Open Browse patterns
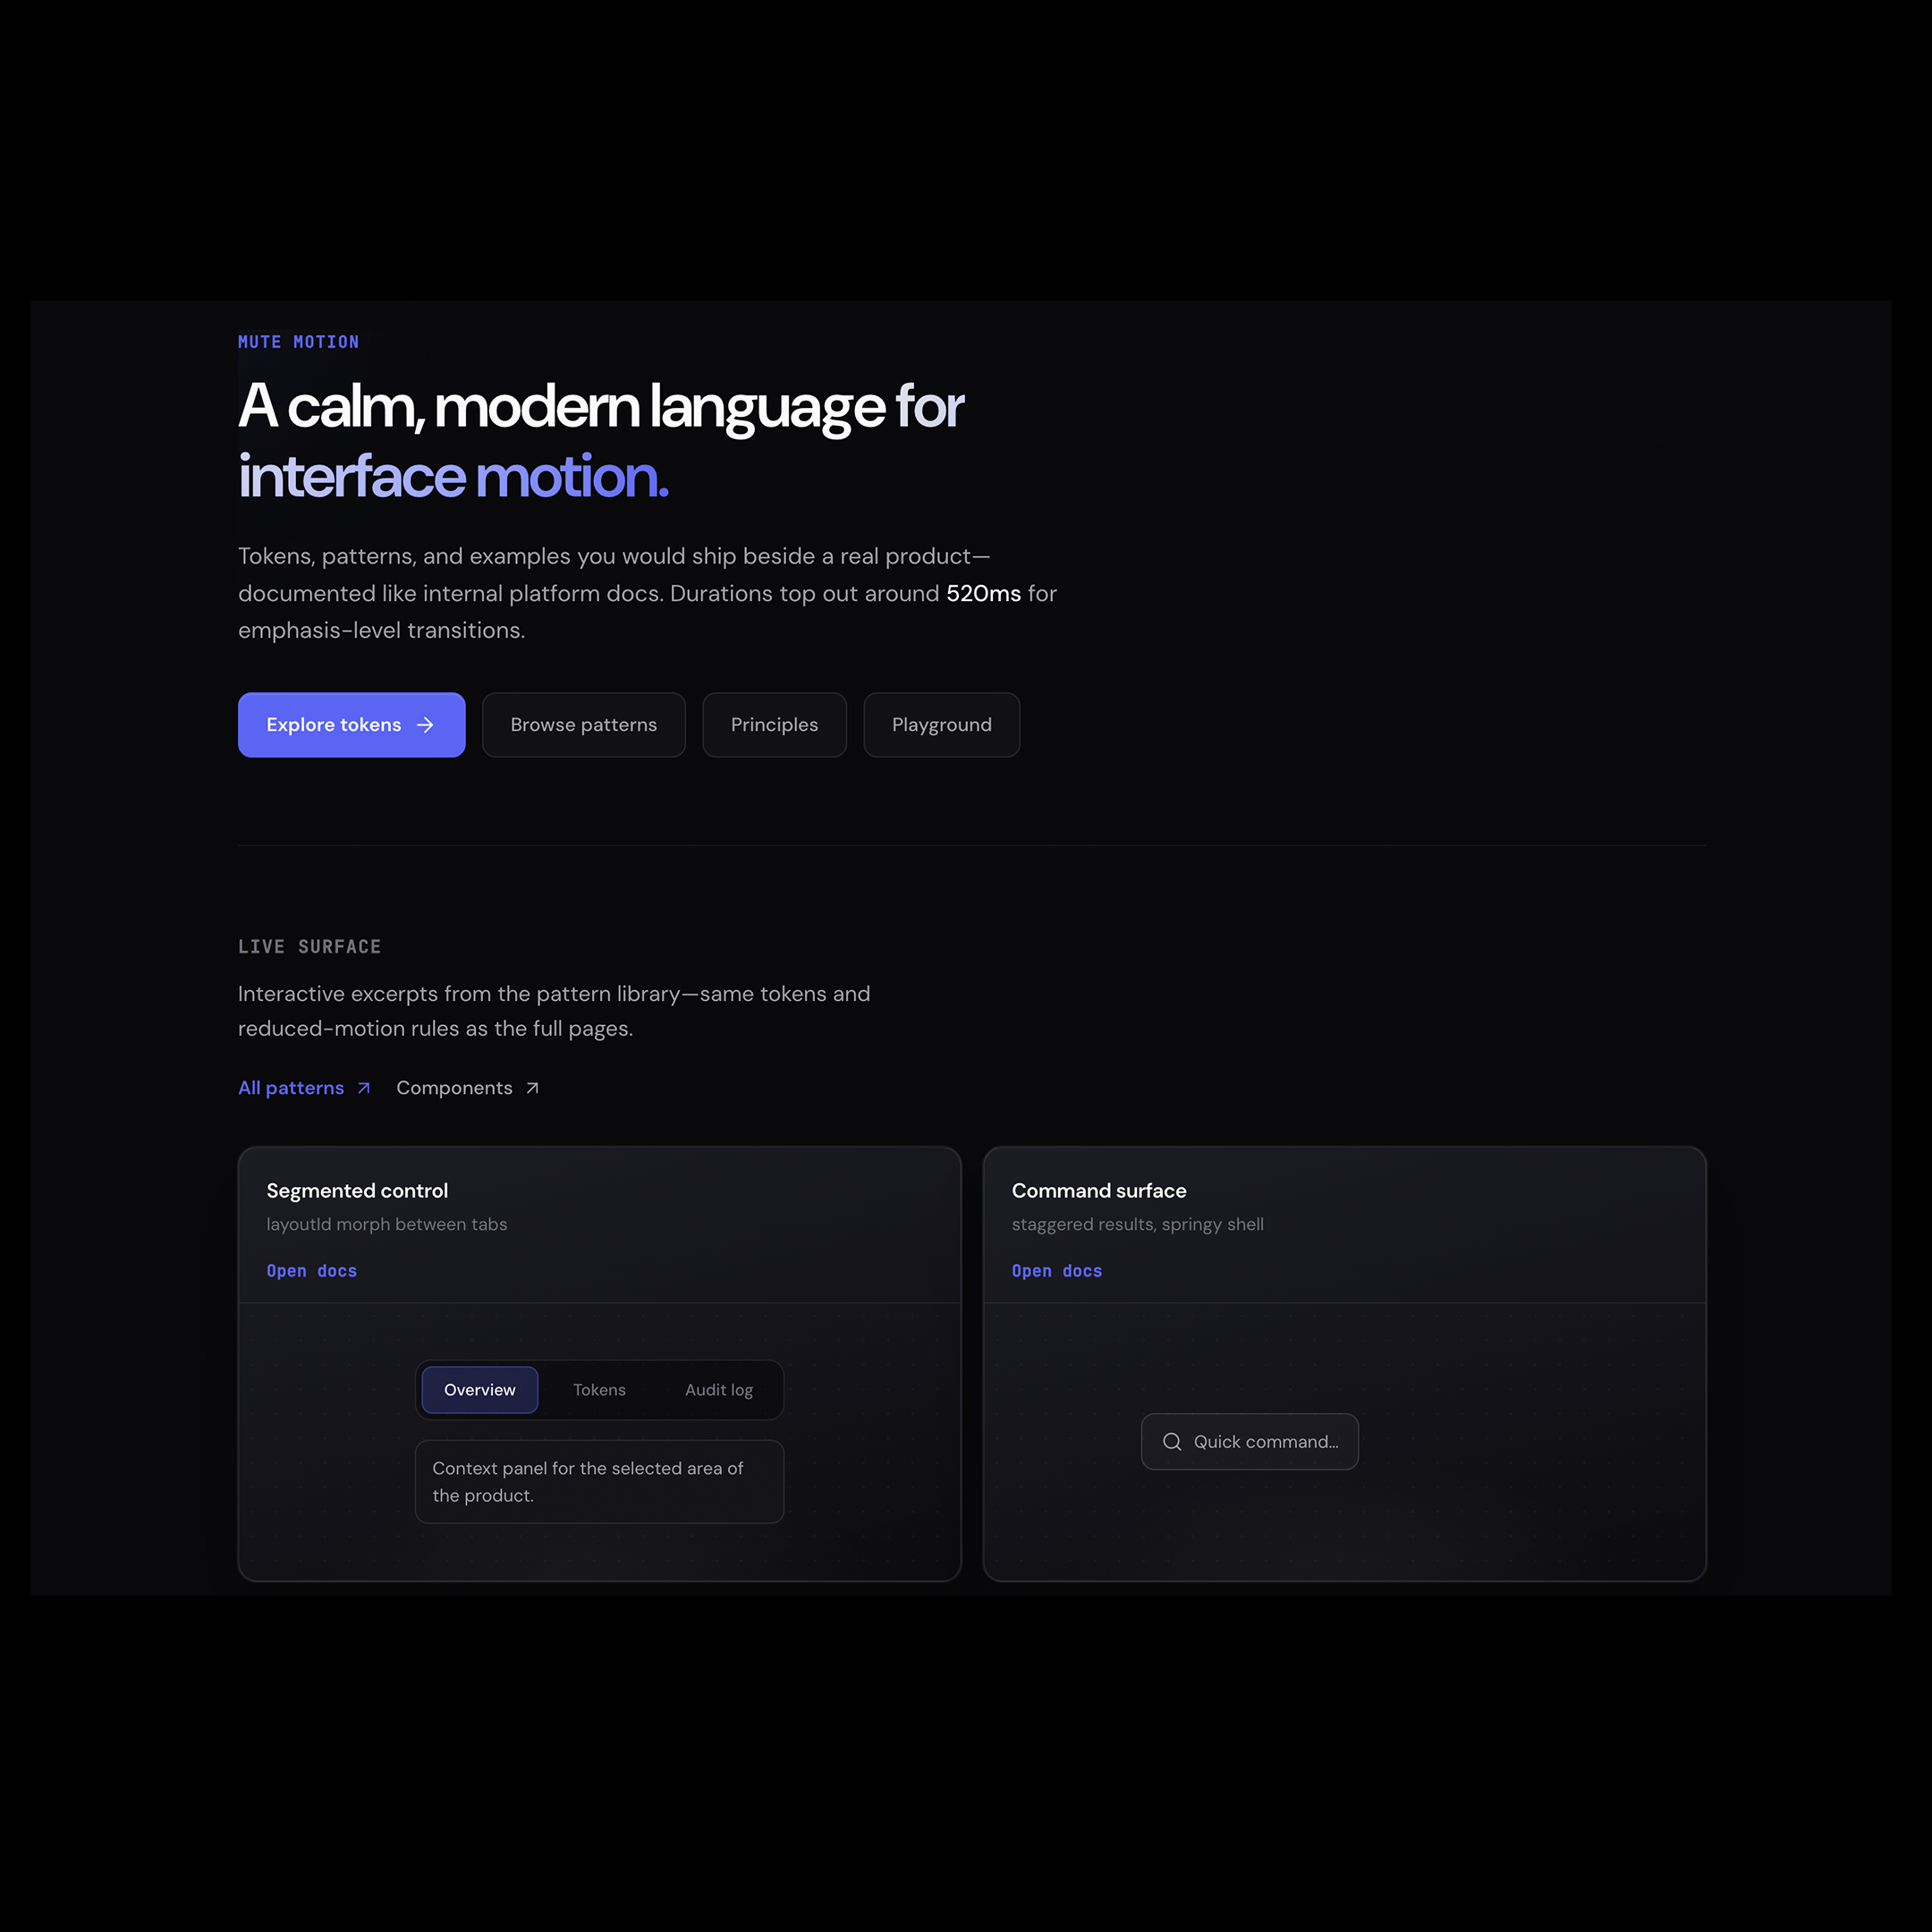This screenshot has width=1932, height=1932. tap(584, 725)
